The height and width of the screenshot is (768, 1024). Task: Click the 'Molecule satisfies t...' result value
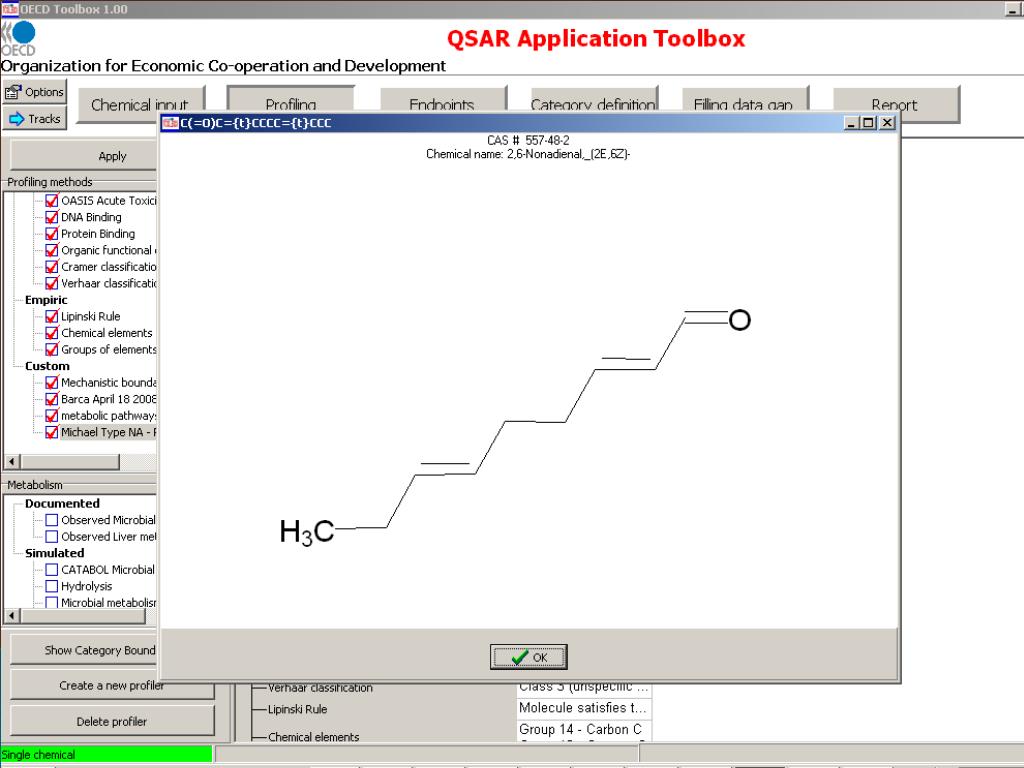pos(583,708)
